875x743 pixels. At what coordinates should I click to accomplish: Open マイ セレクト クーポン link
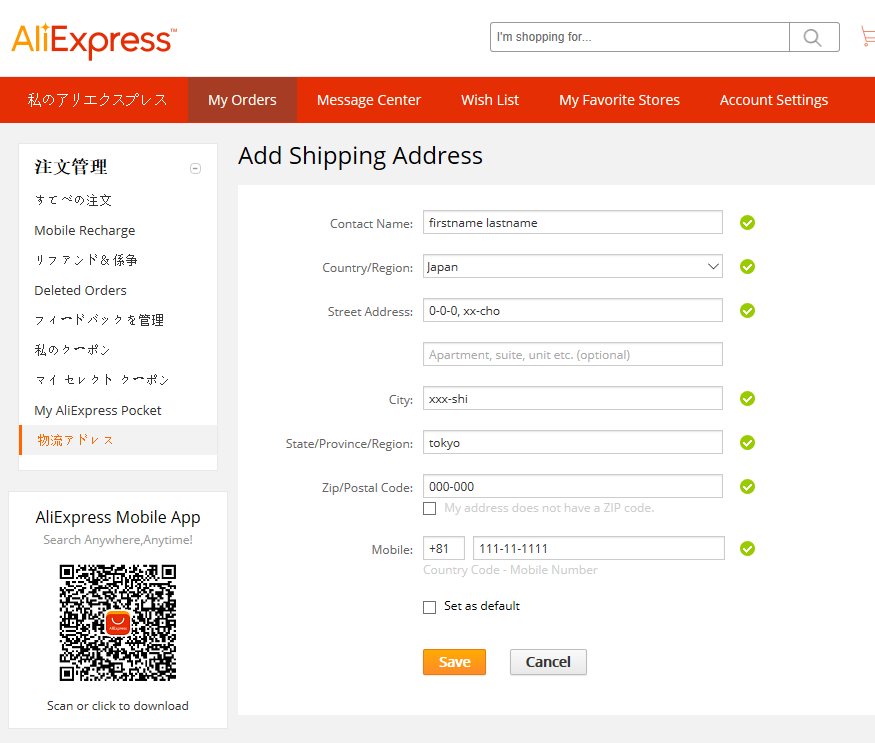tap(102, 380)
